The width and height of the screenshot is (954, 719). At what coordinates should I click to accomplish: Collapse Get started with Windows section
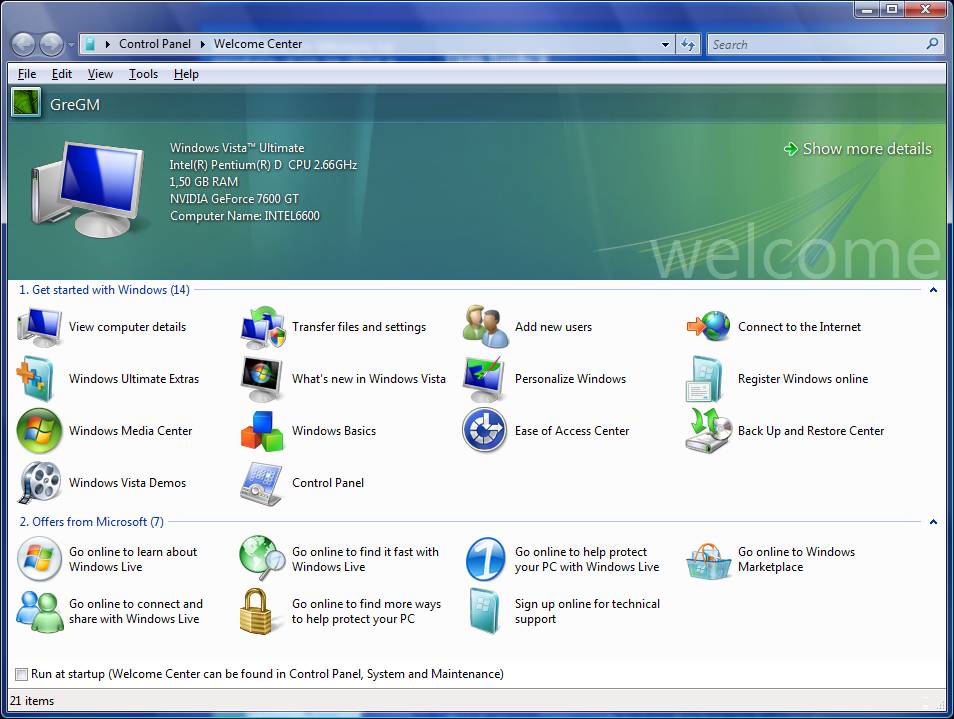(x=933, y=290)
